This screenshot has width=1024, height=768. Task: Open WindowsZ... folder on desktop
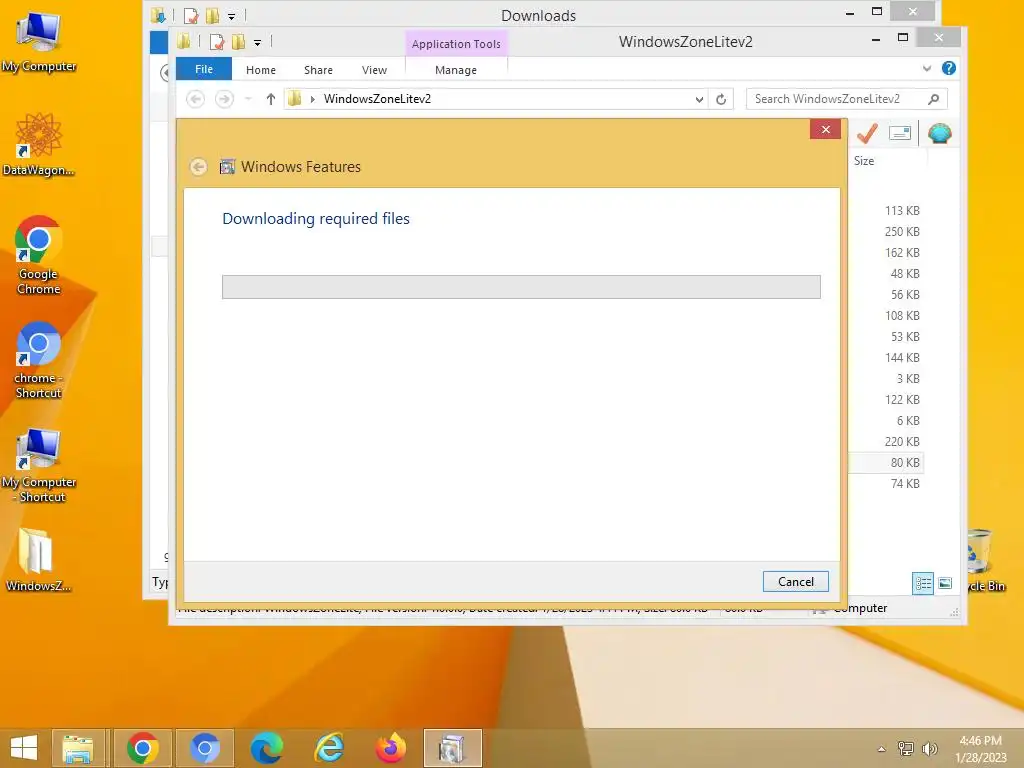coord(37,560)
